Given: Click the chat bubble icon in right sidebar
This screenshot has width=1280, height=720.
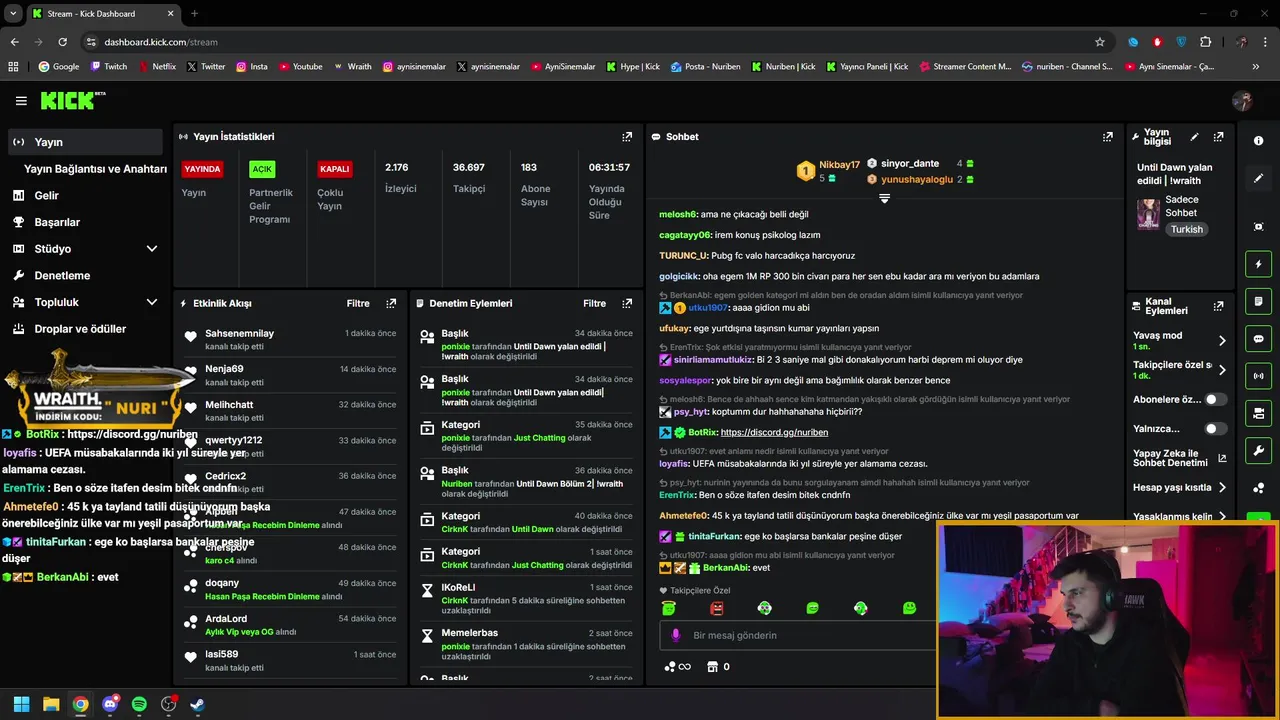Looking at the screenshot, I should (1258, 339).
